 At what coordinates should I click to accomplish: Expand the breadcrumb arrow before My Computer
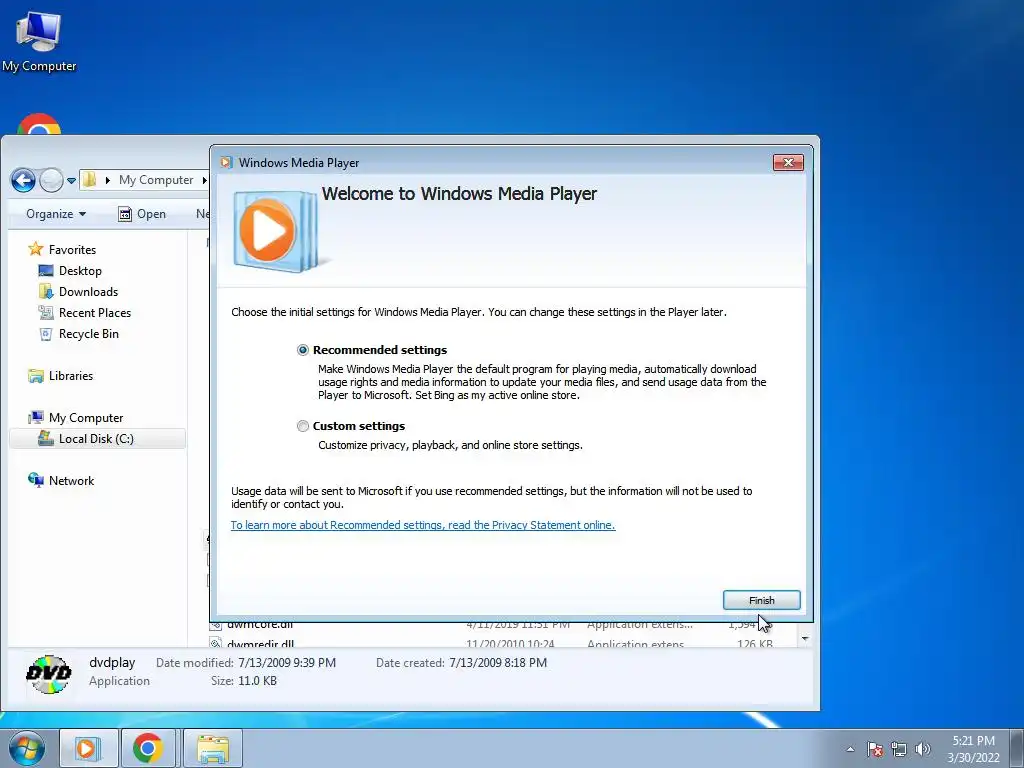click(x=108, y=180)
